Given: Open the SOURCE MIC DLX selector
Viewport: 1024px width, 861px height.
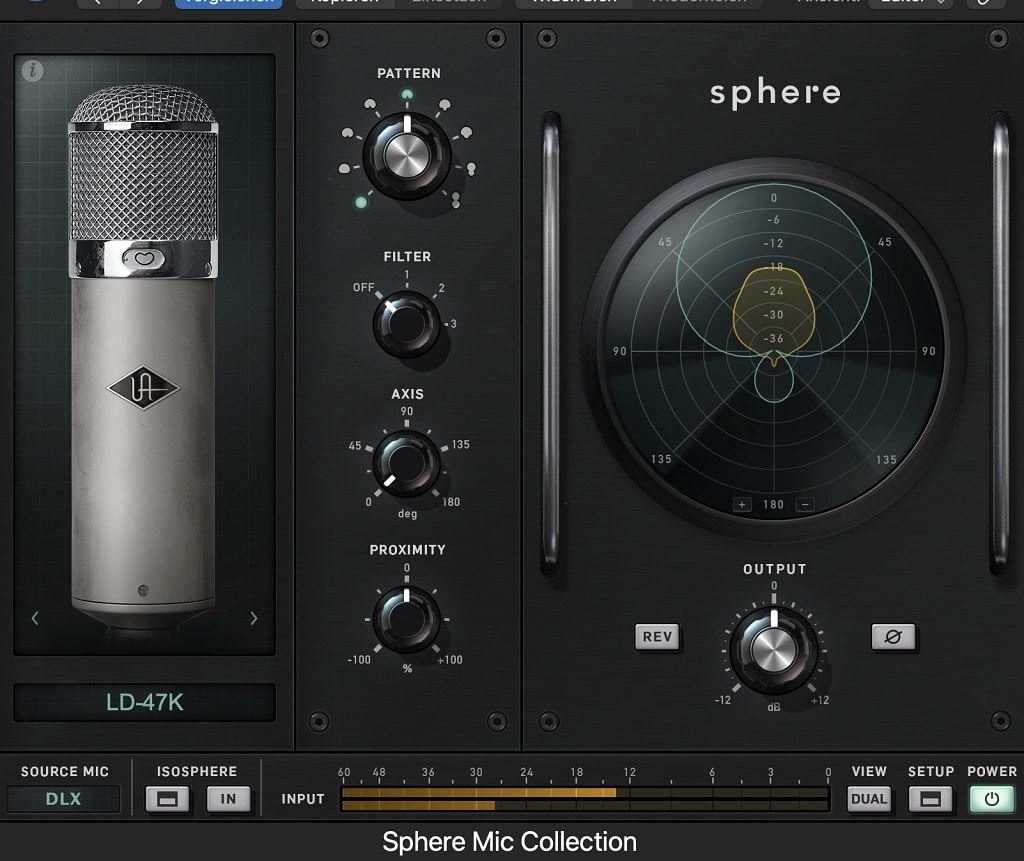Looking at the screenshot, I should [63, 798].
